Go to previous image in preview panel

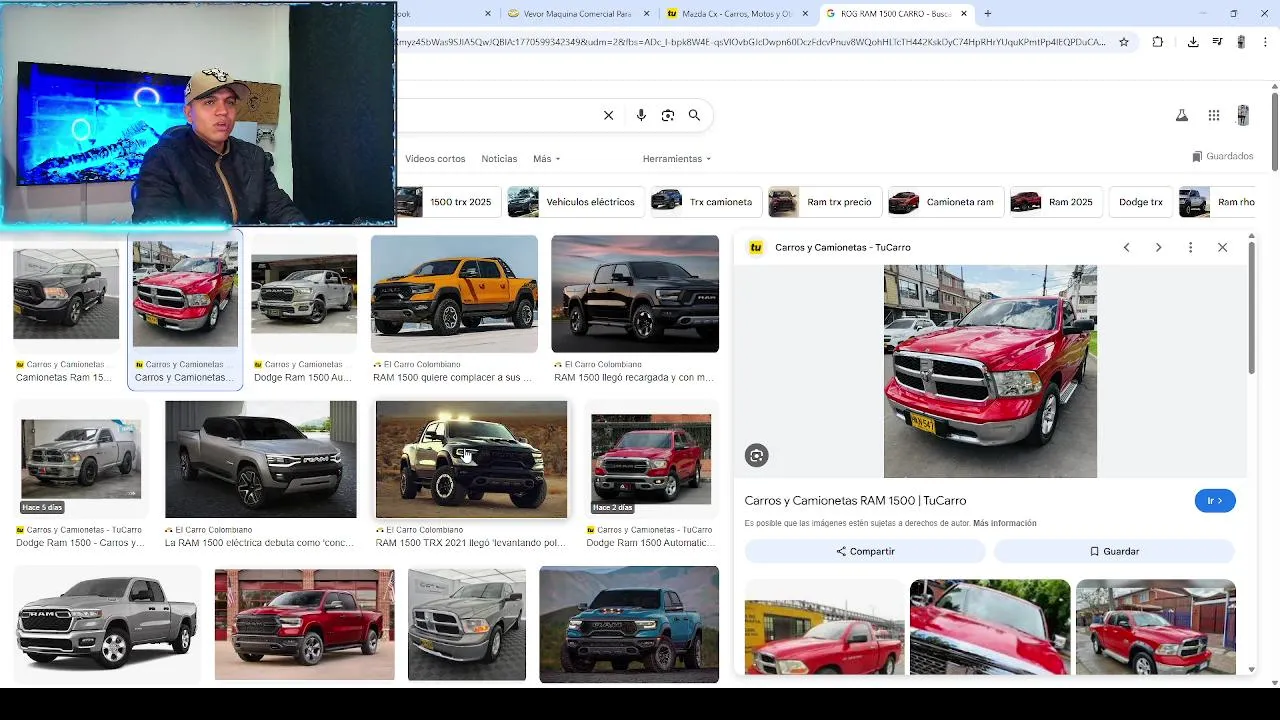pos(1126,247)
